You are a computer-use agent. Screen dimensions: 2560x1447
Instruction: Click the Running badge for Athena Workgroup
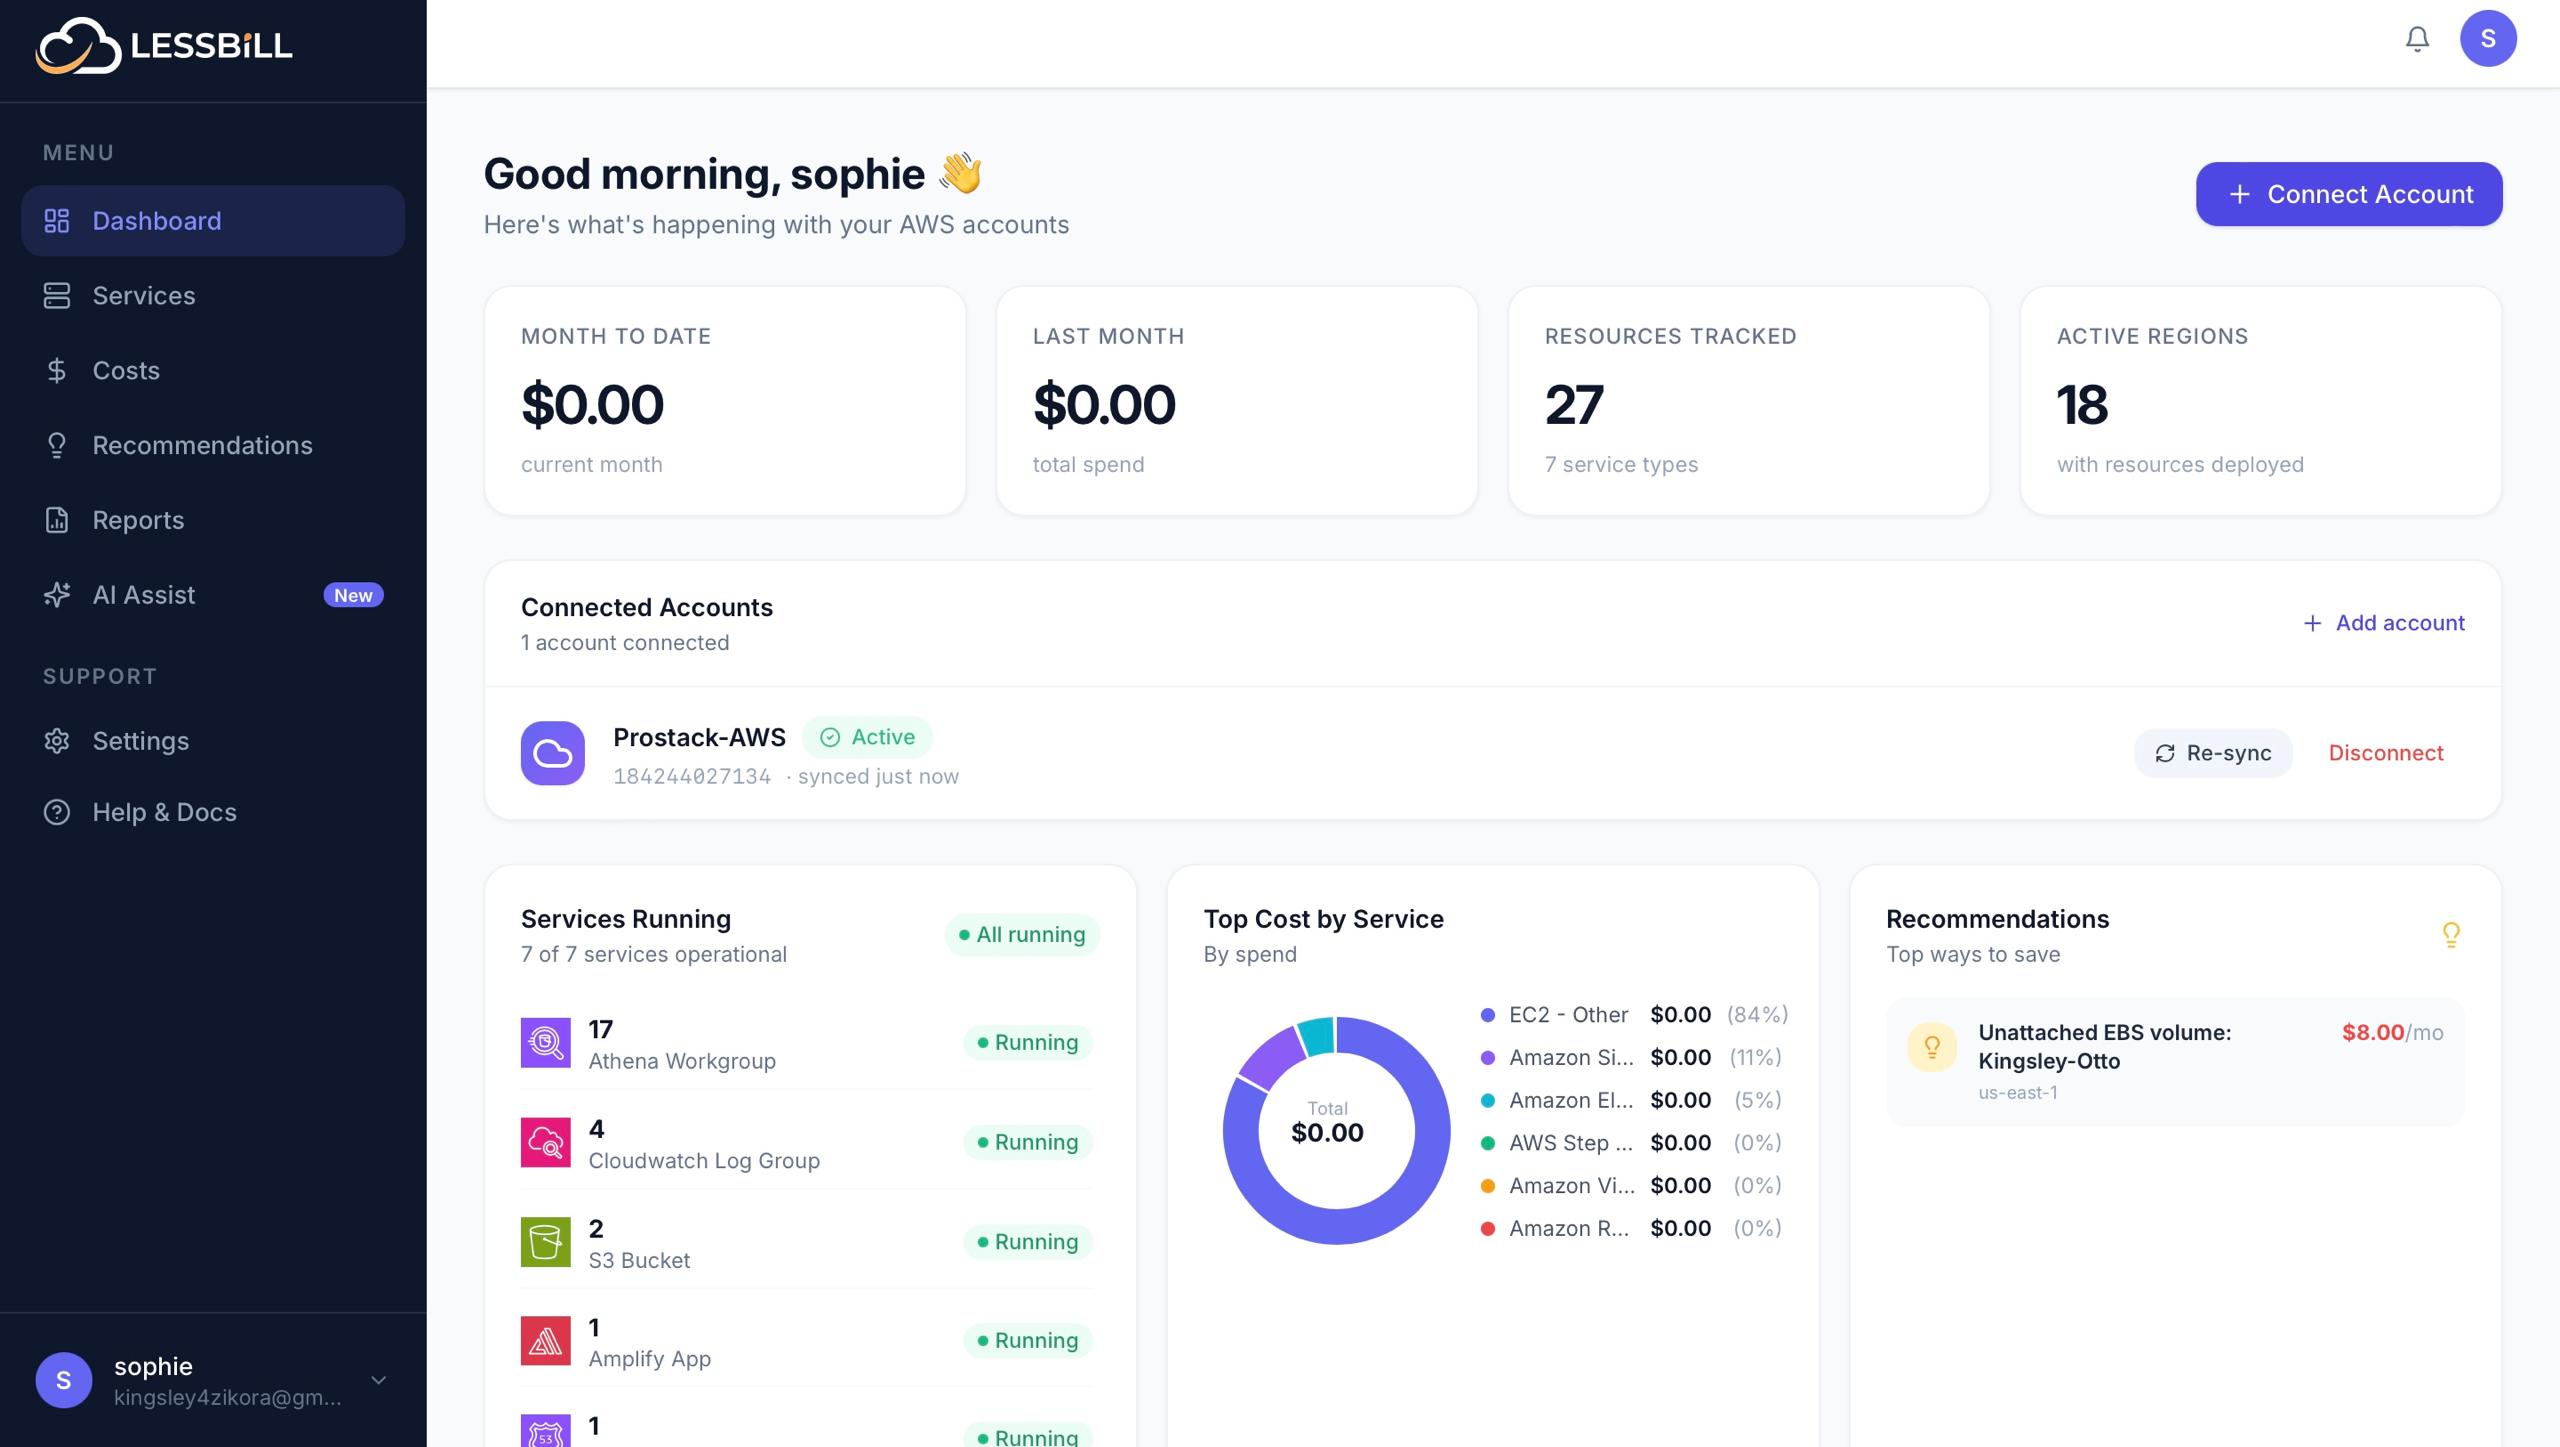pos(1028,1043)
